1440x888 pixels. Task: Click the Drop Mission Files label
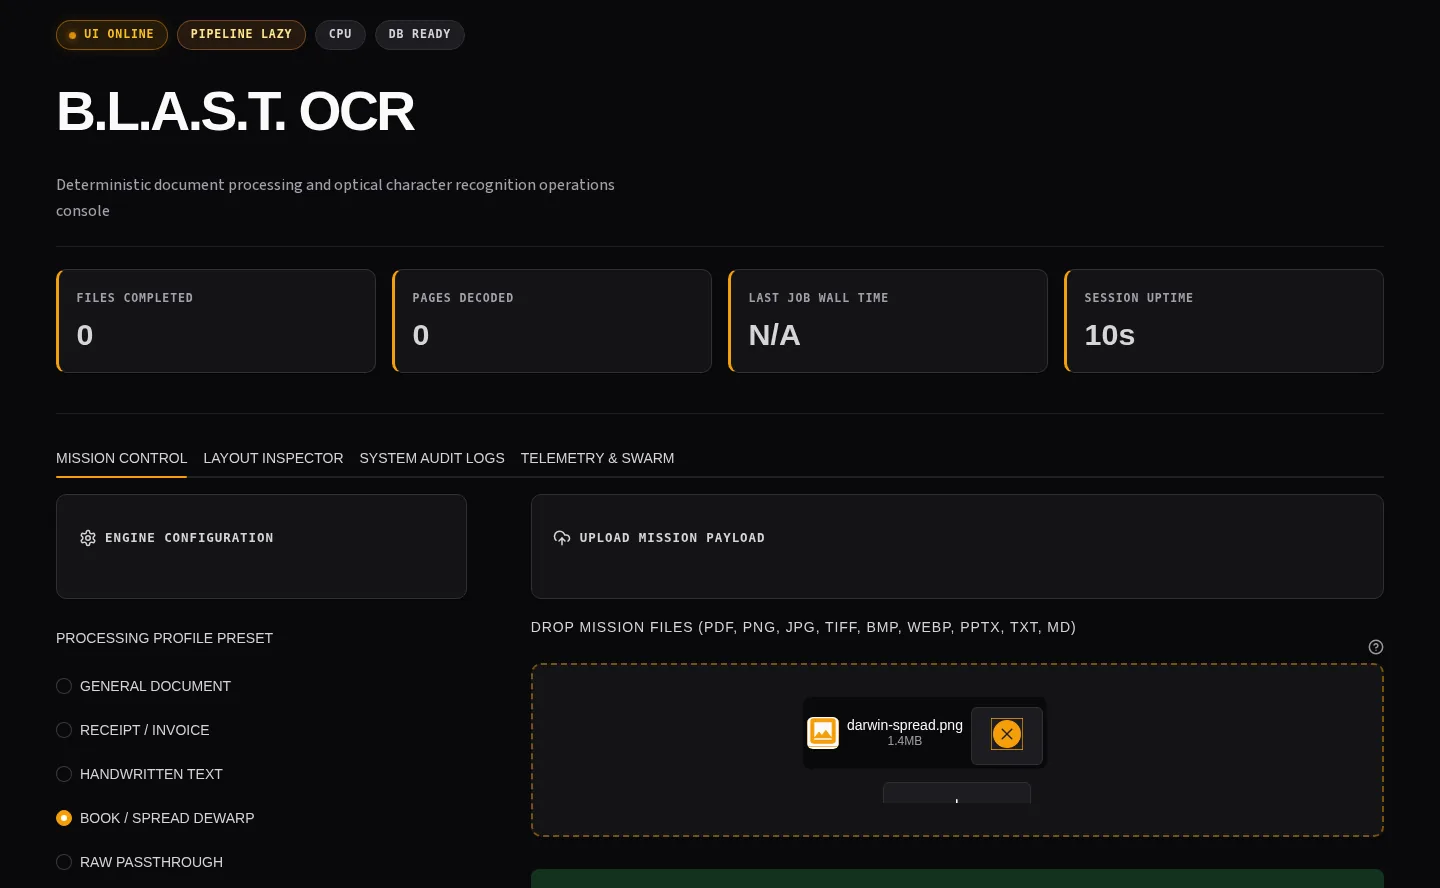point(803,627)
